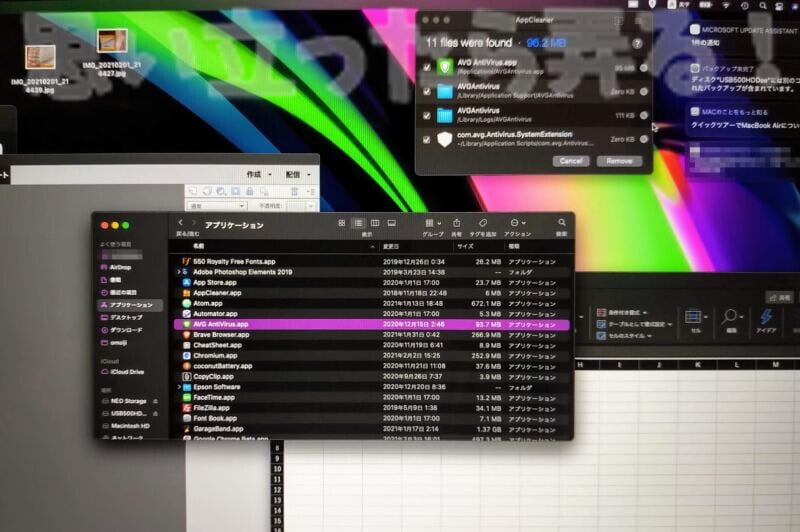
Task: Open the MacBook Air quick tour notification
Action: coord(743,119)
